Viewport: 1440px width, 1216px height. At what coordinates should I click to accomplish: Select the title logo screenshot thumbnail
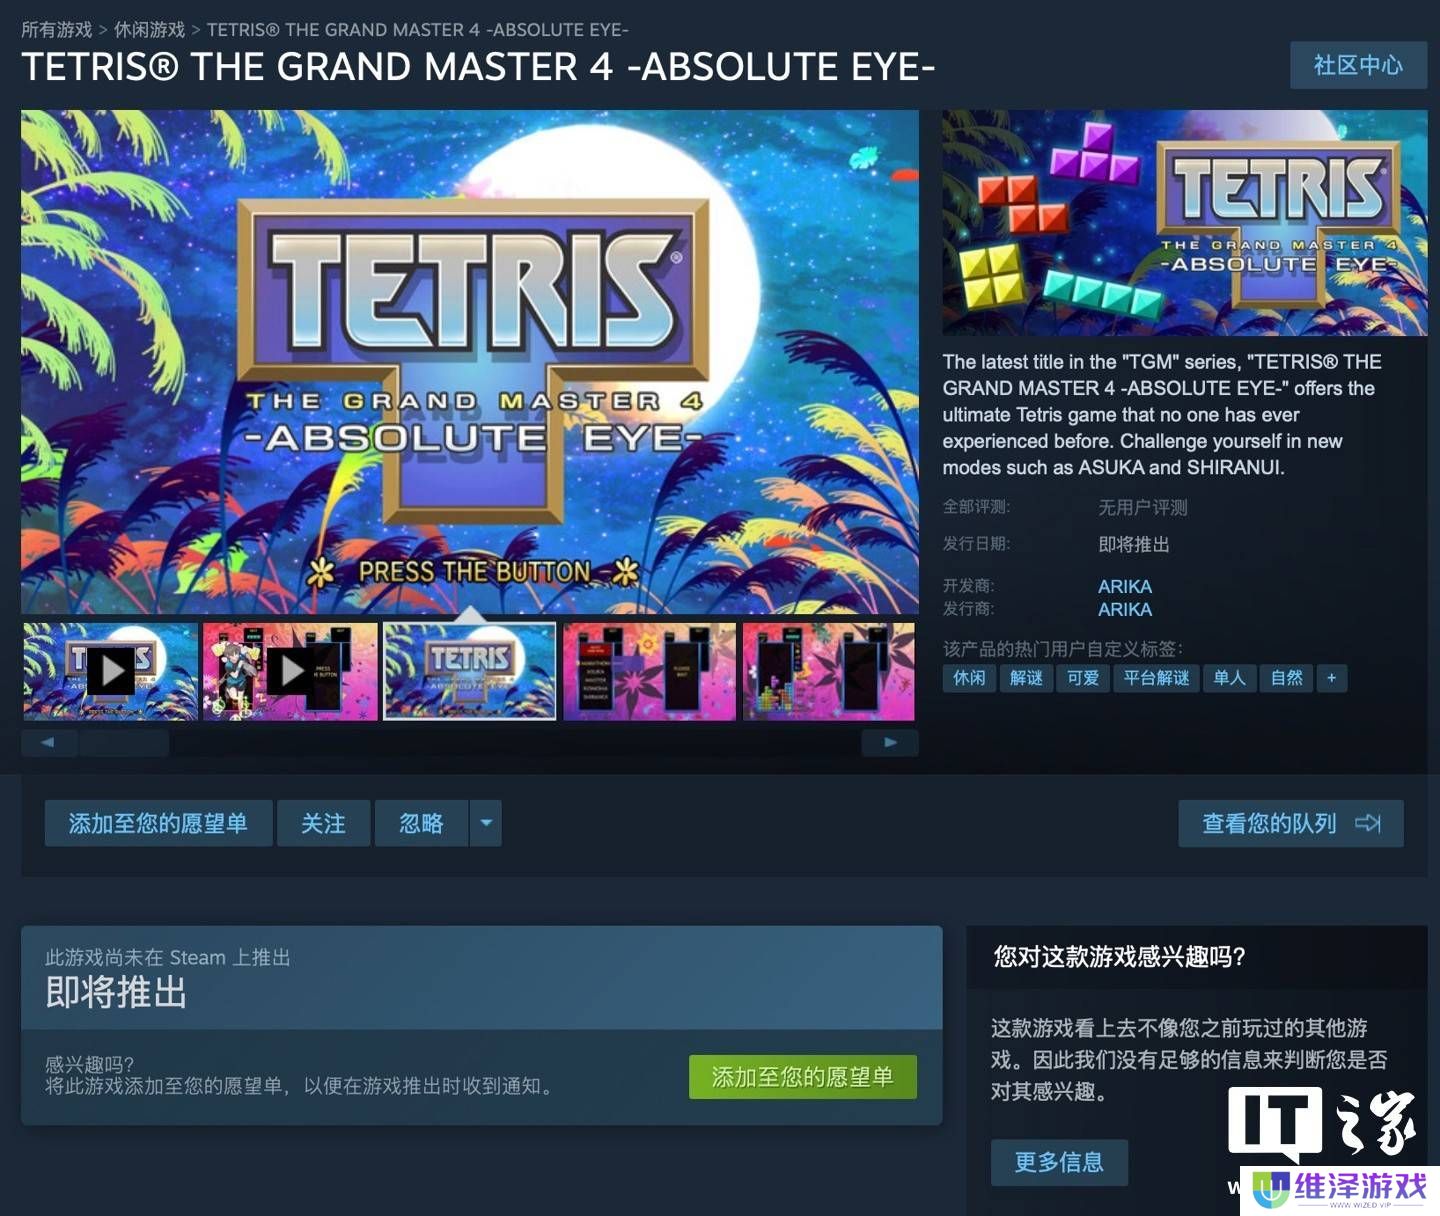click(x=470, y=671)
